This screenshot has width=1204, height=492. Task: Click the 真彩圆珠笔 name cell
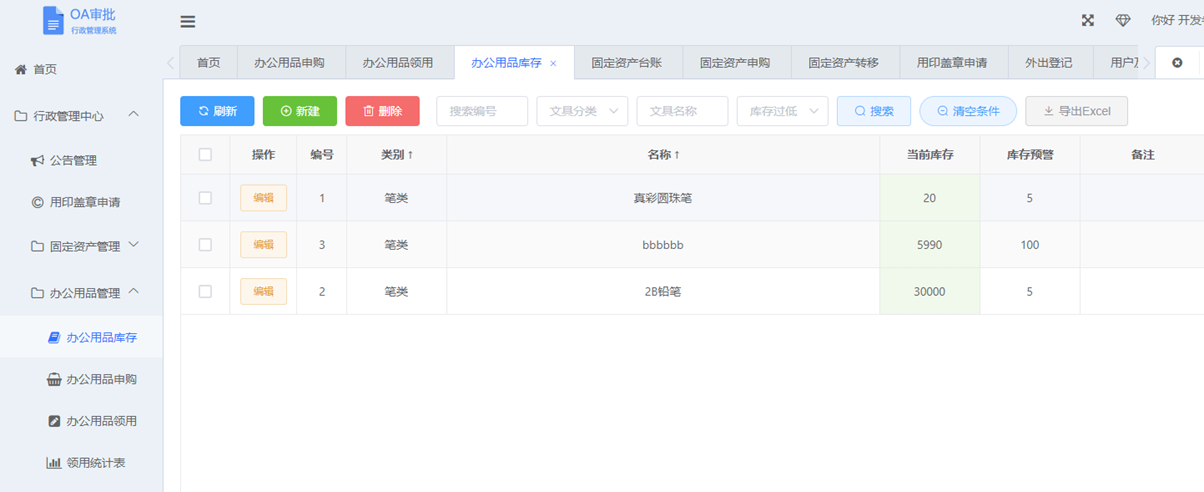click(663, 198)
